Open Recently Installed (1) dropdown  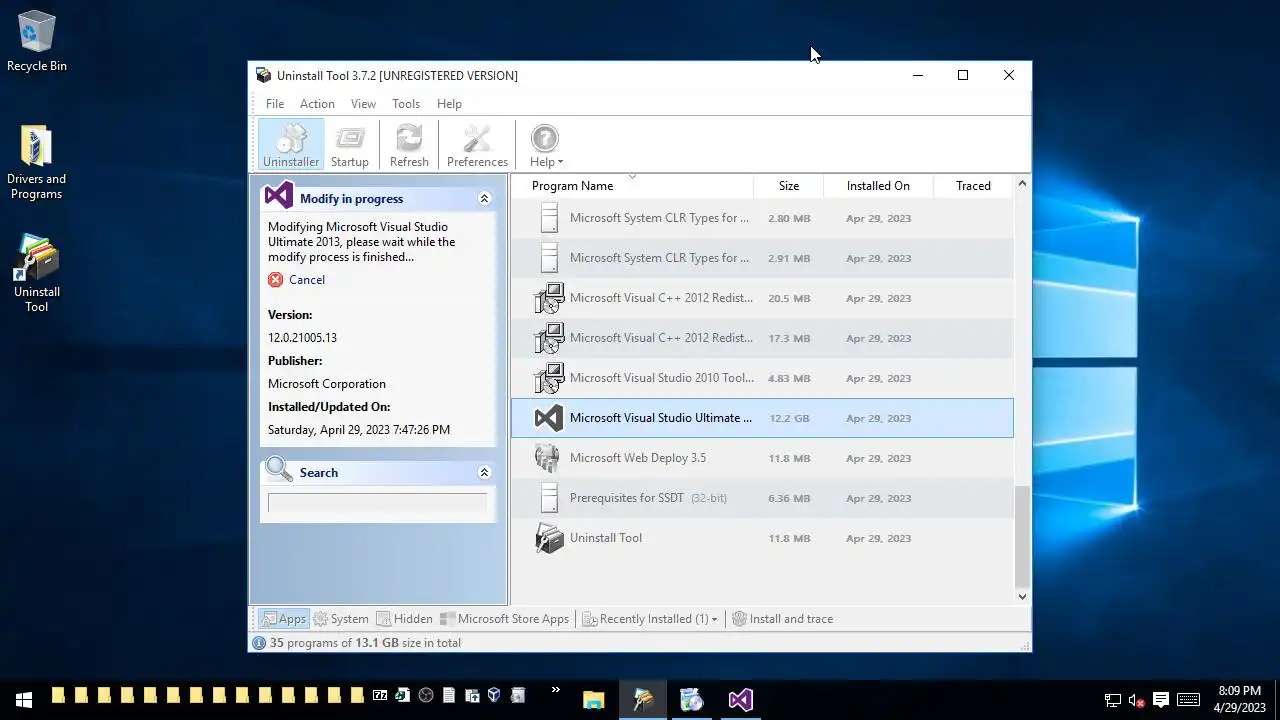pos(650,619)
